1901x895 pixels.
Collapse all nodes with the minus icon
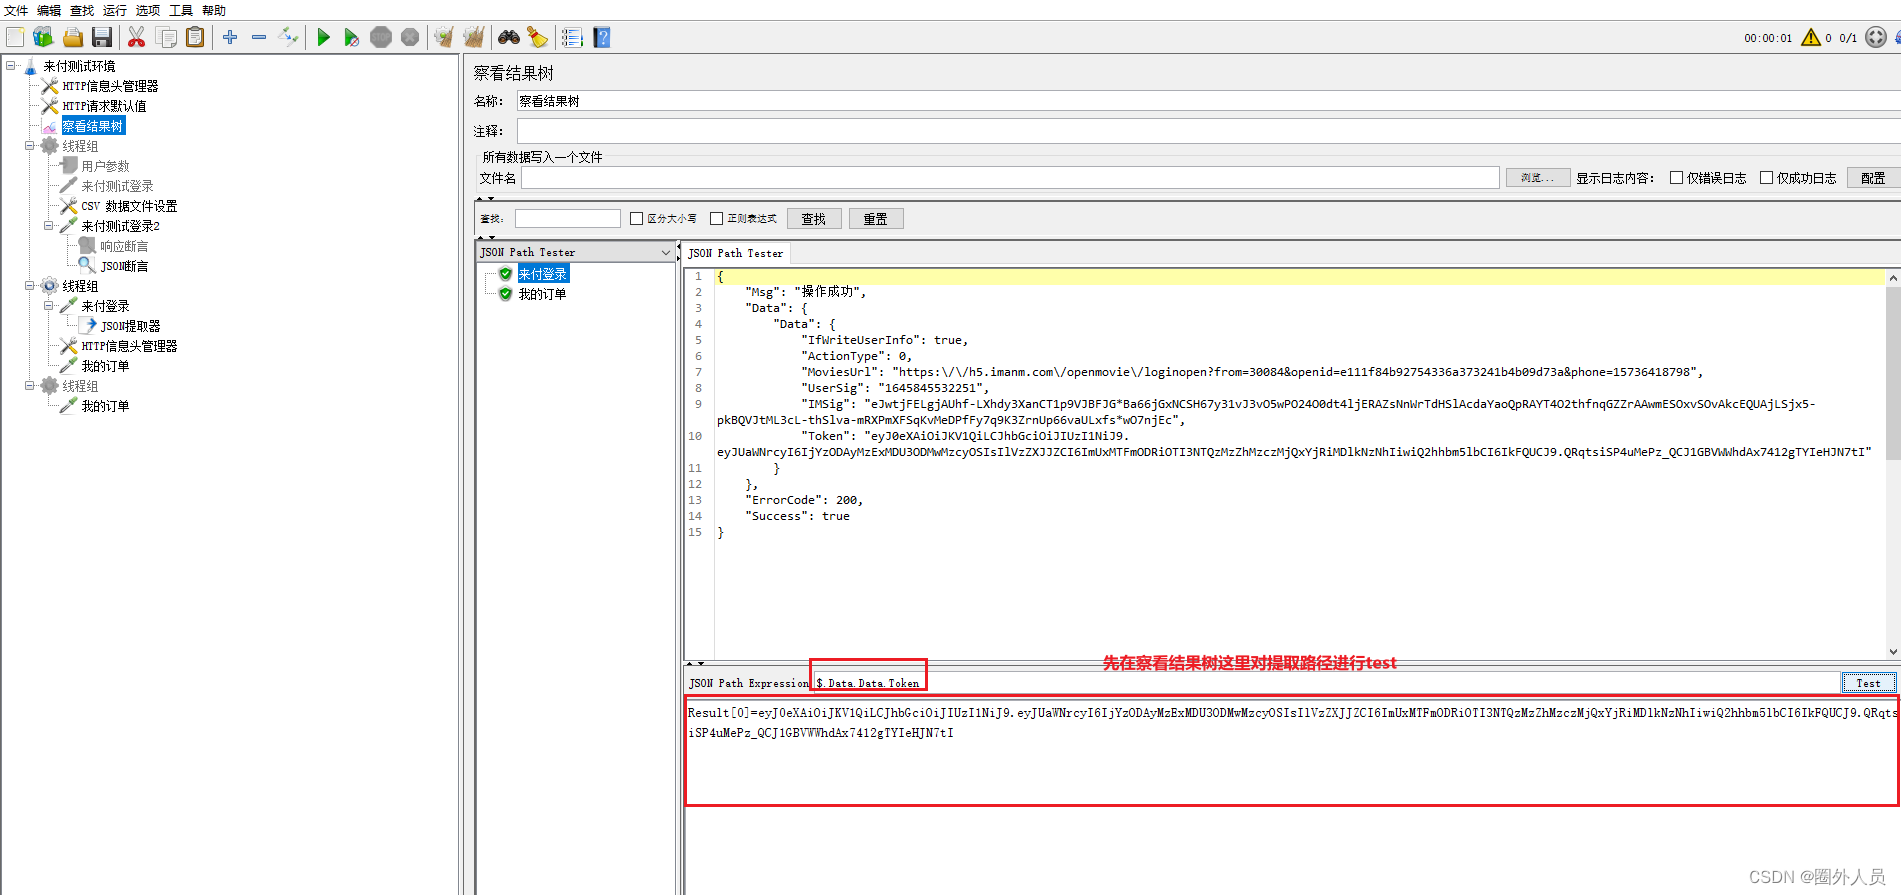pos(259,37)
